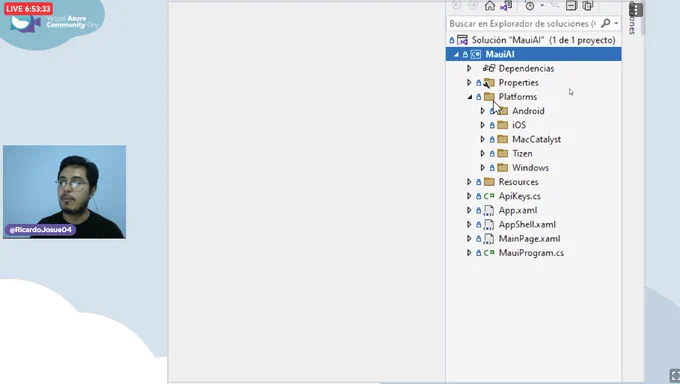Select the App.xaml file name
680x384 pixels.
518,210
